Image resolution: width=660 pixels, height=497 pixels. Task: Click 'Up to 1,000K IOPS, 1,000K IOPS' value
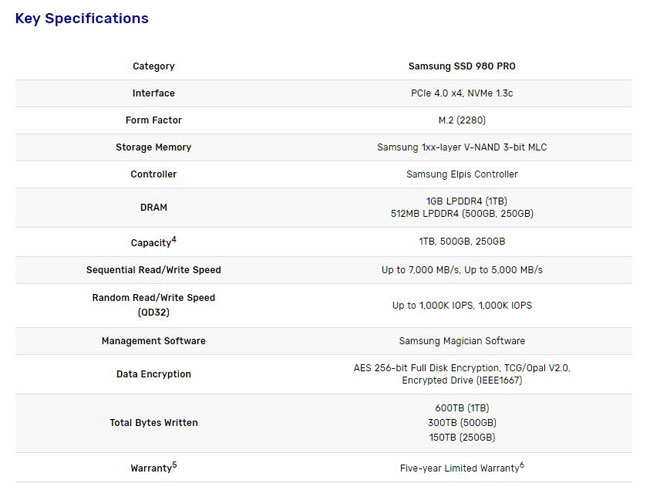click(x=462, y=305)
